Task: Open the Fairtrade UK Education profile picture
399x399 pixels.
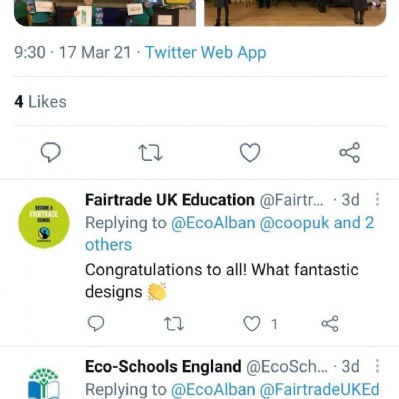Action: pyautogui.click(x=44, y=223)
